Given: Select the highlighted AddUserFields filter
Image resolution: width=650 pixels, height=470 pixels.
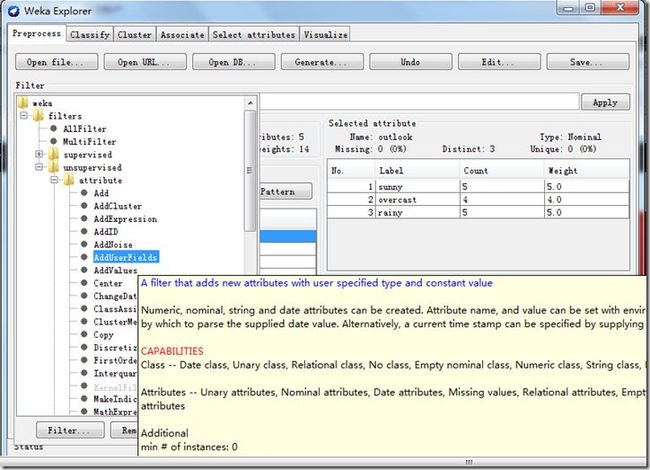Looking at the screenshot, I should coord(126,257).
